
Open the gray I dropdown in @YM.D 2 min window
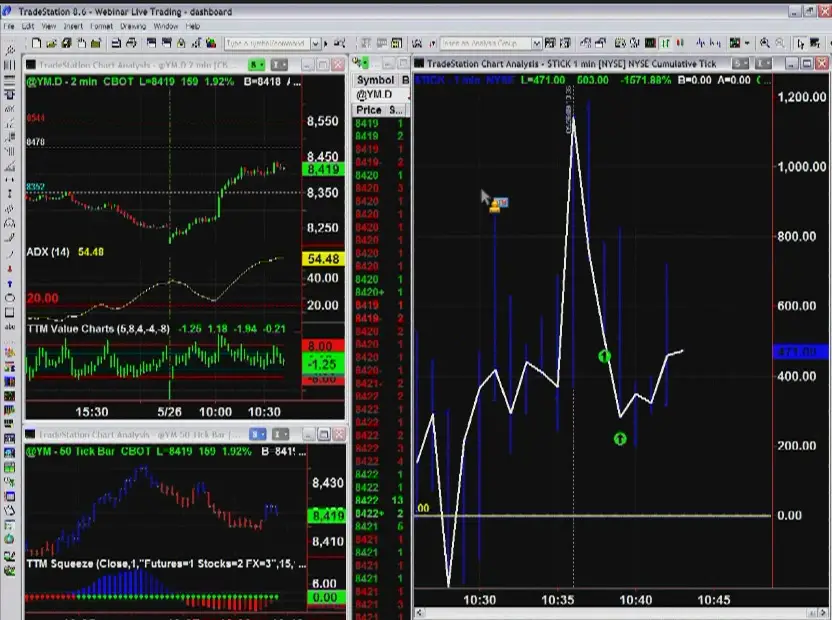(x=279, y=65)
